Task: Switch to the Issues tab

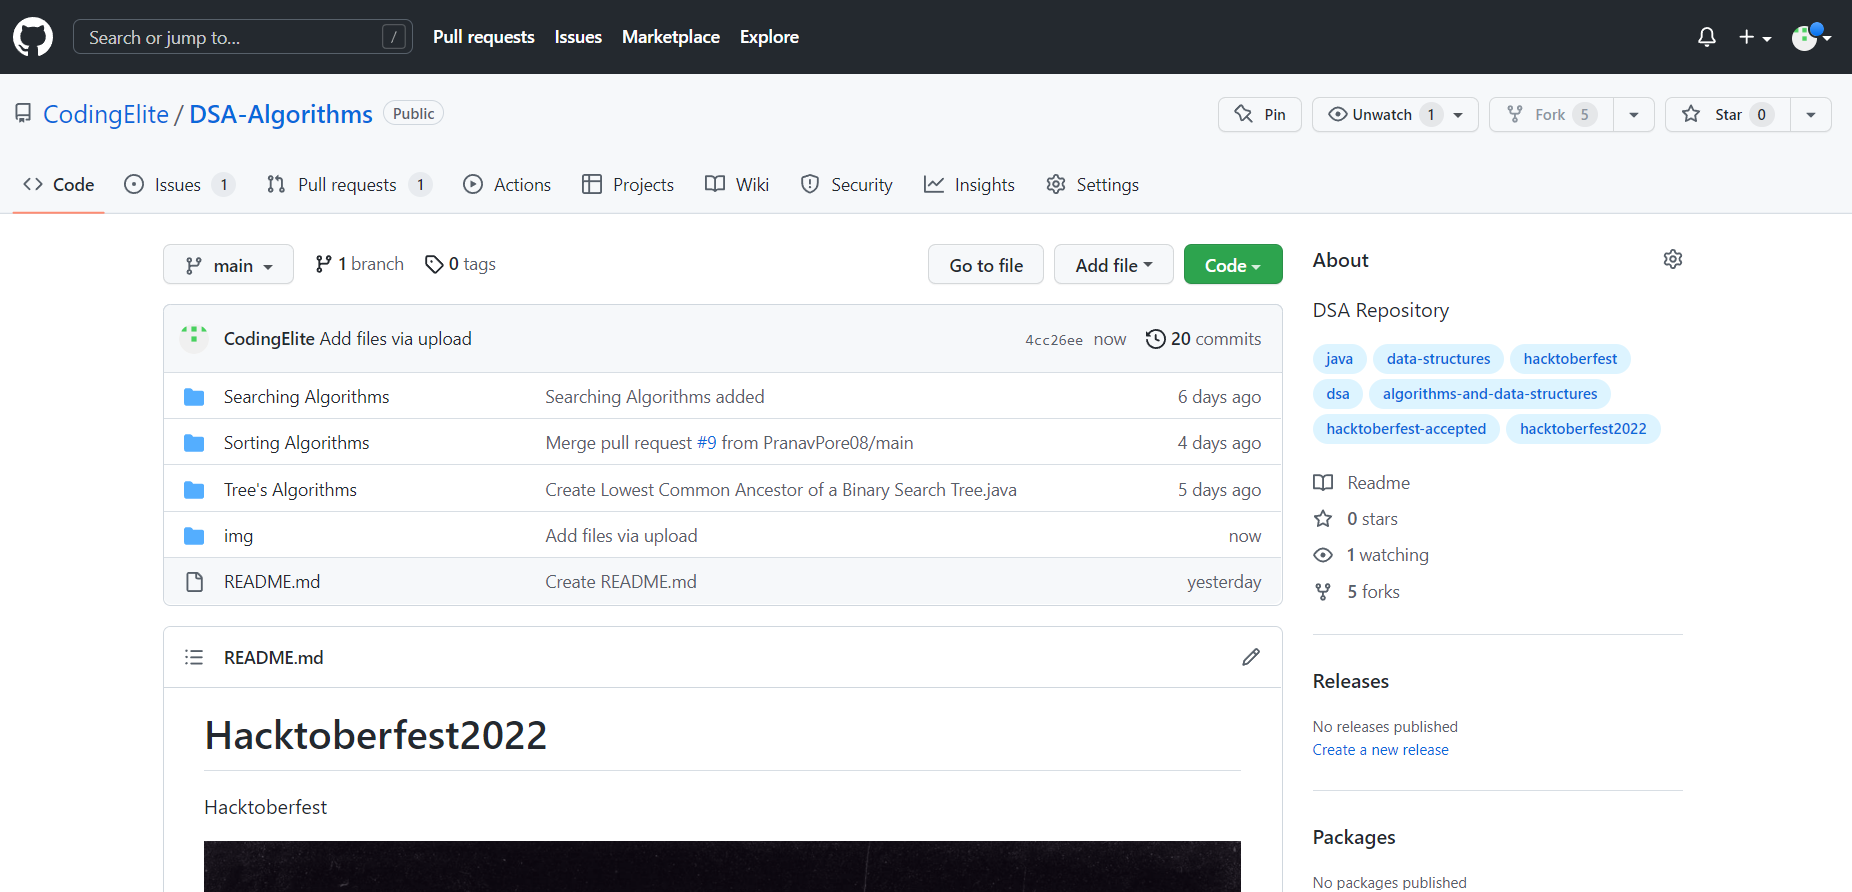Action: tap(179, 184)
